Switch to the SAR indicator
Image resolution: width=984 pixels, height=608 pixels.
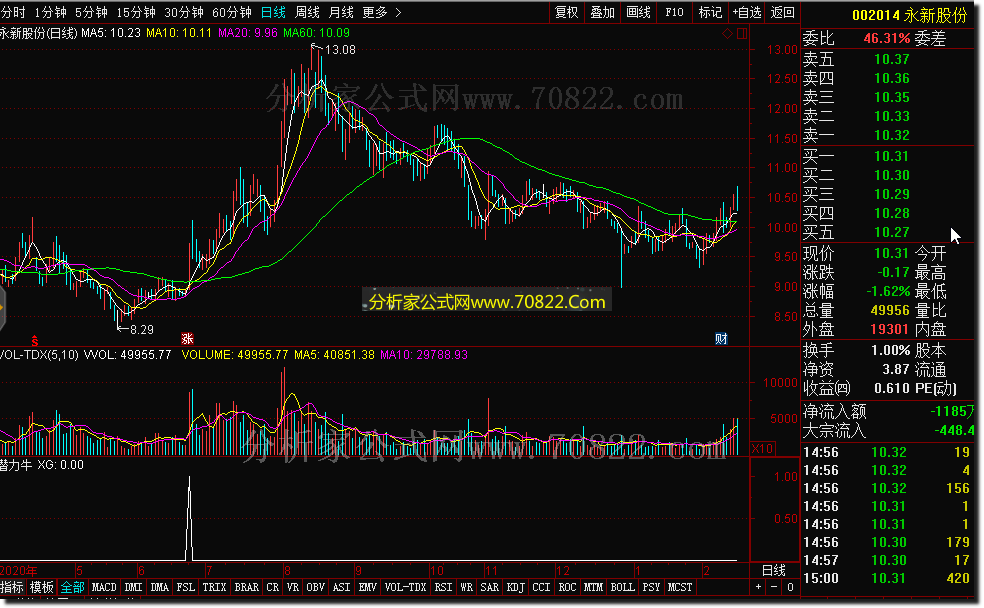[489, 587]
